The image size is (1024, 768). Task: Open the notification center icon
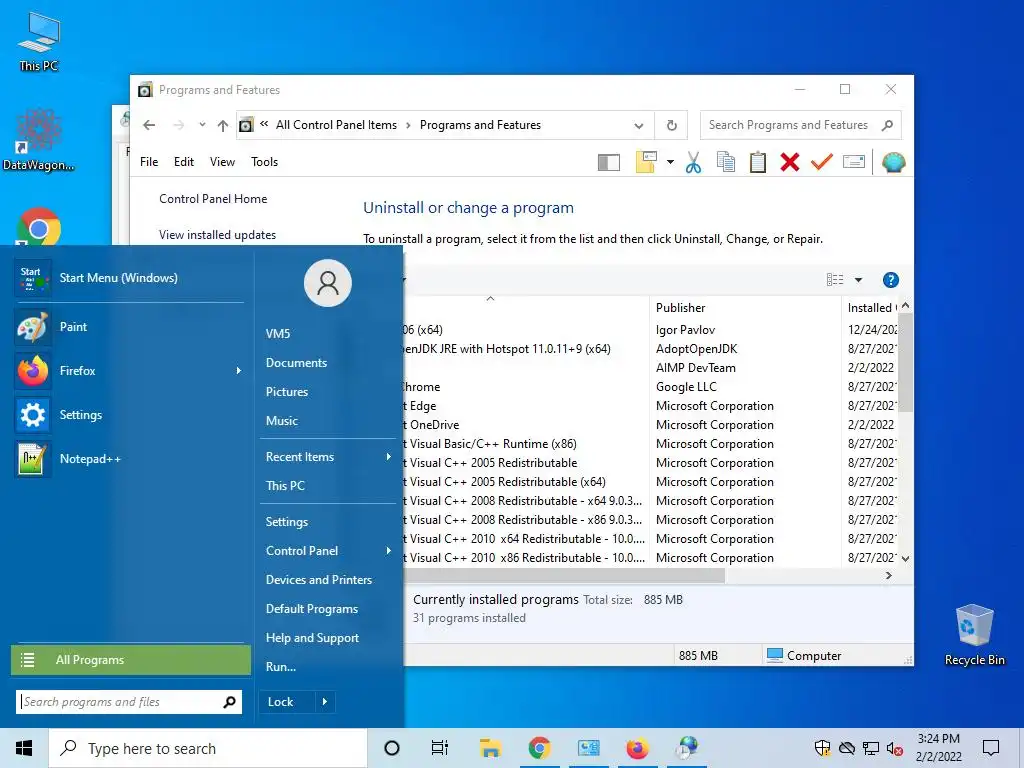point(991,748)
